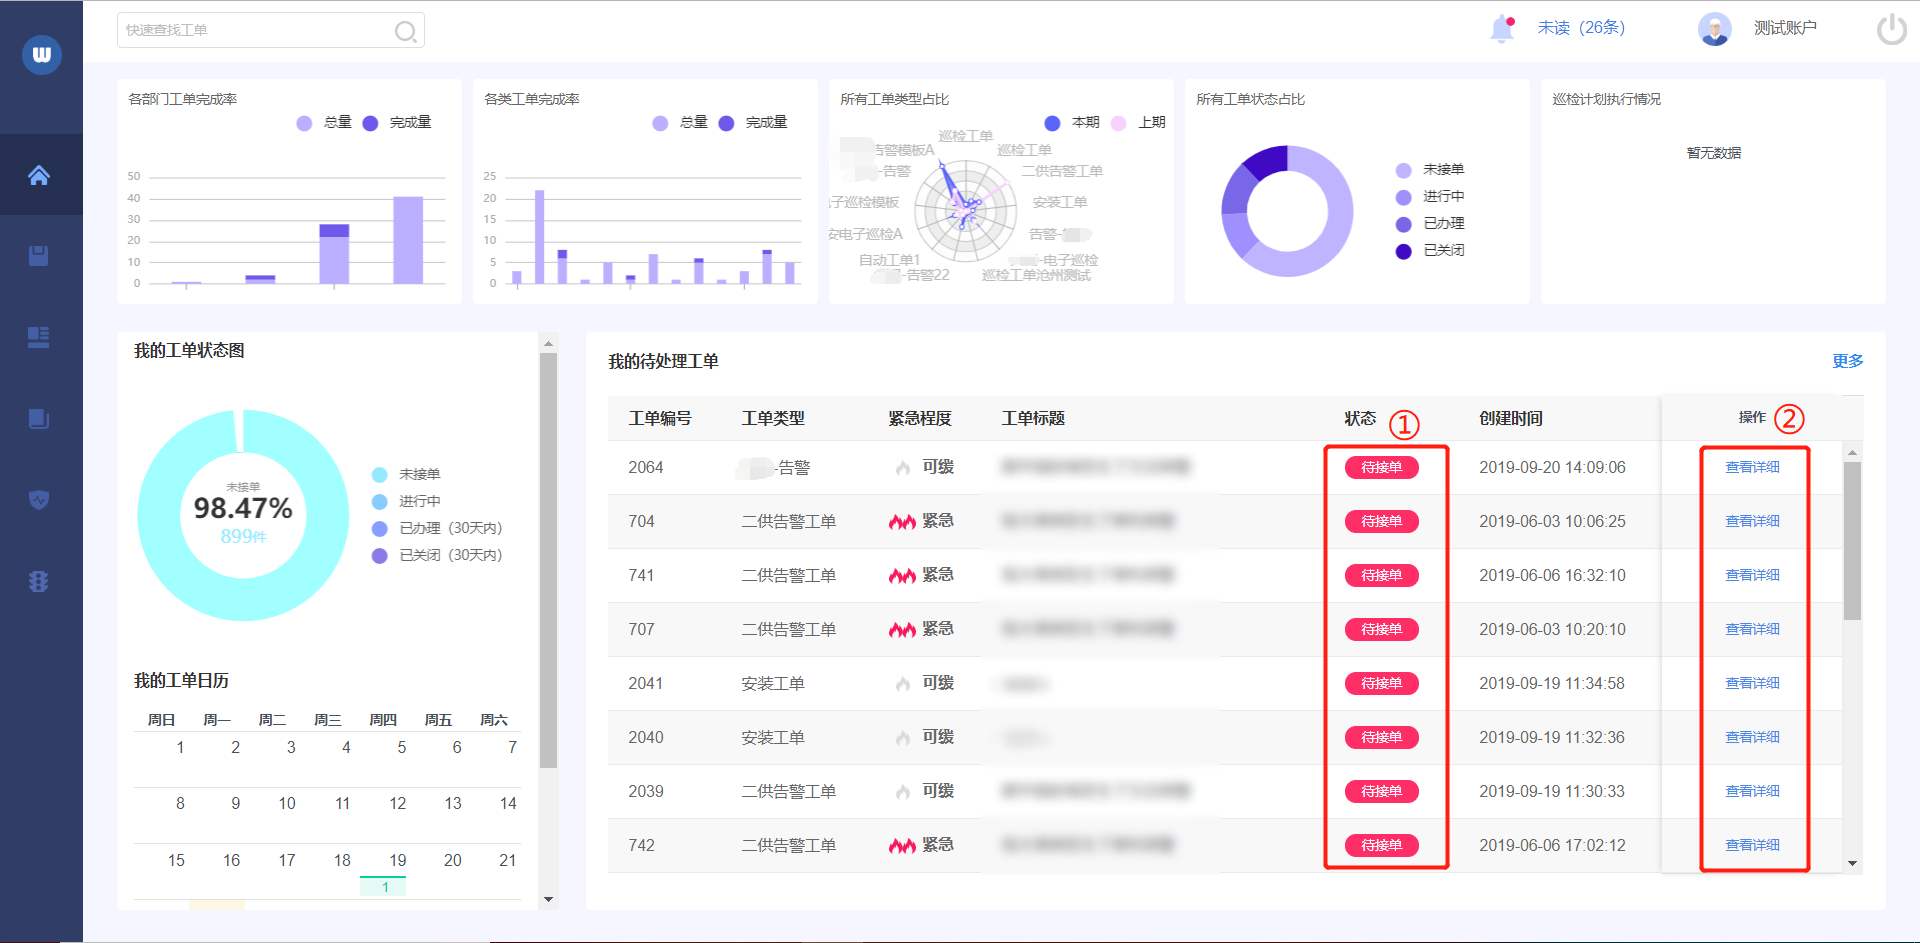Open the shield icon in sidebar

point(39,499)
